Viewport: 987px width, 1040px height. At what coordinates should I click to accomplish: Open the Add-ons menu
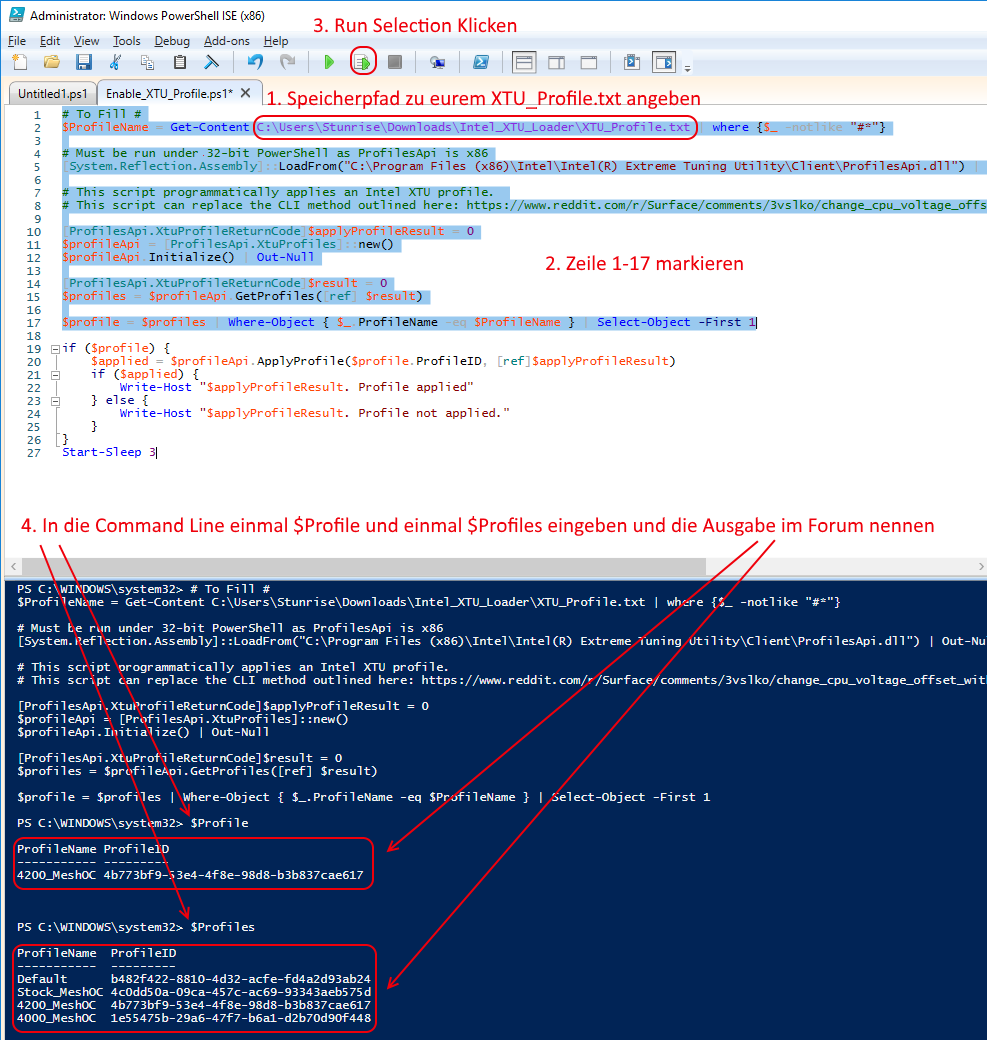pyautogui.click(x=227, y=41)
